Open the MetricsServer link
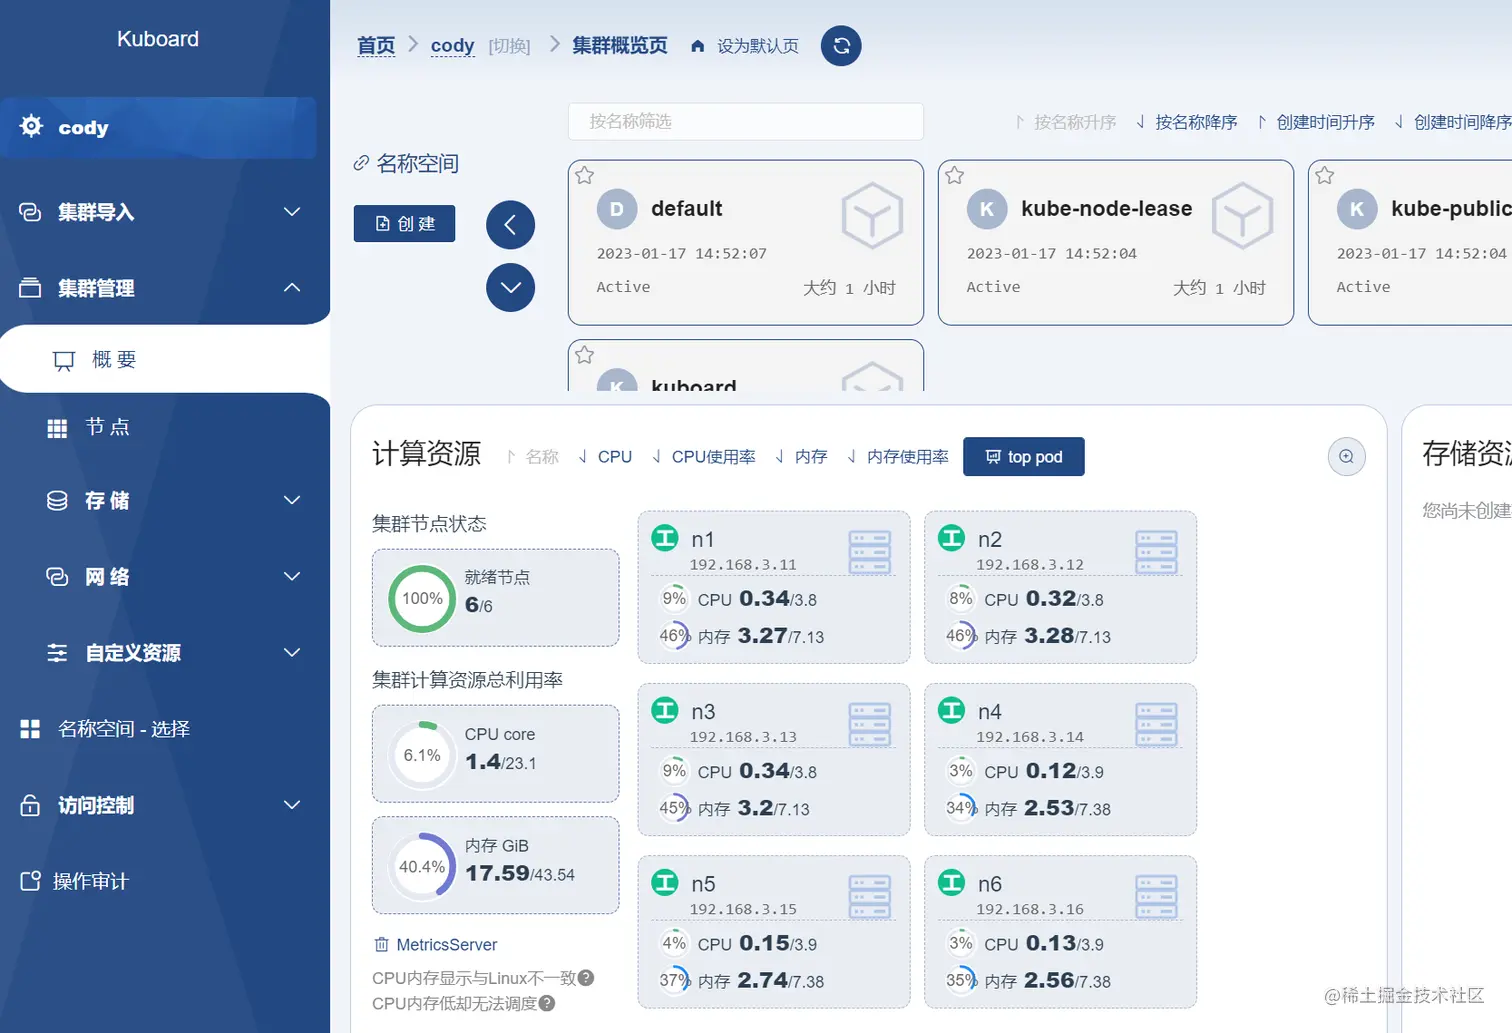Screen dimensions: 1512x1033 436,945
